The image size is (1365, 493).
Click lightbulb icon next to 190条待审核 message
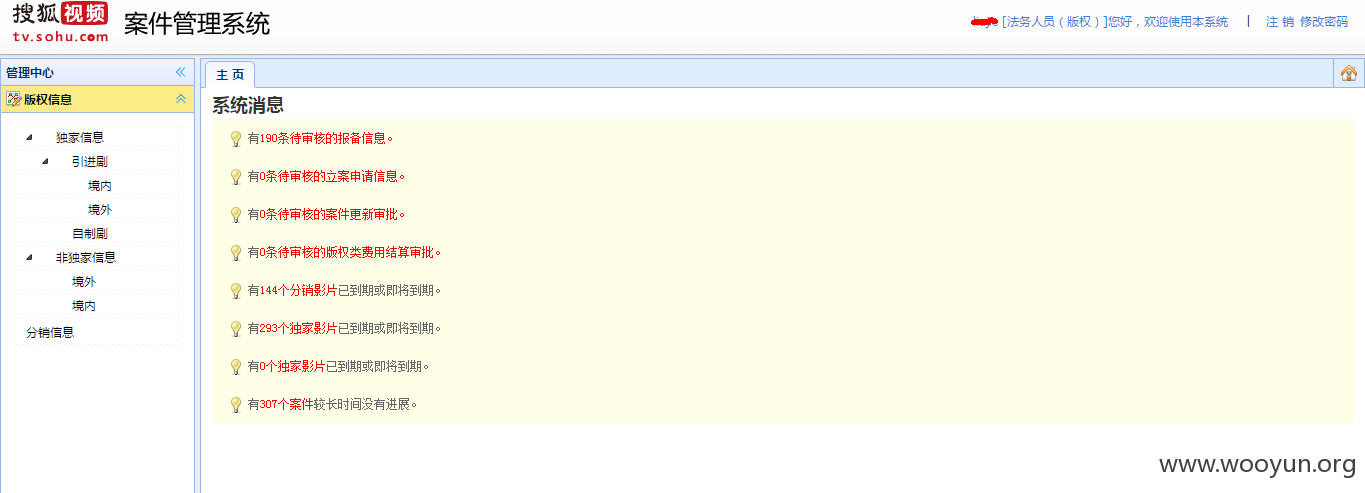(x=236, y=139)
